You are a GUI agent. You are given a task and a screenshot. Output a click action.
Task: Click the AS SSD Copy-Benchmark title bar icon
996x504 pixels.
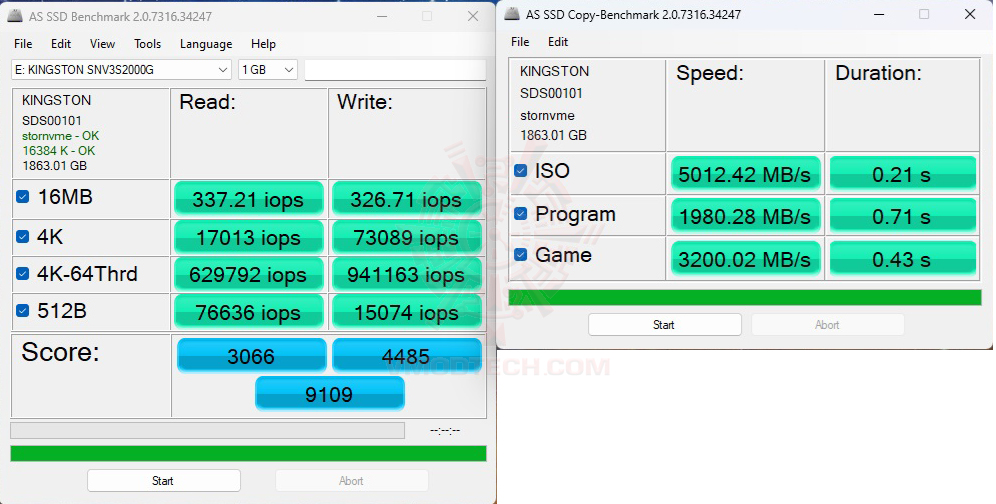512,14
